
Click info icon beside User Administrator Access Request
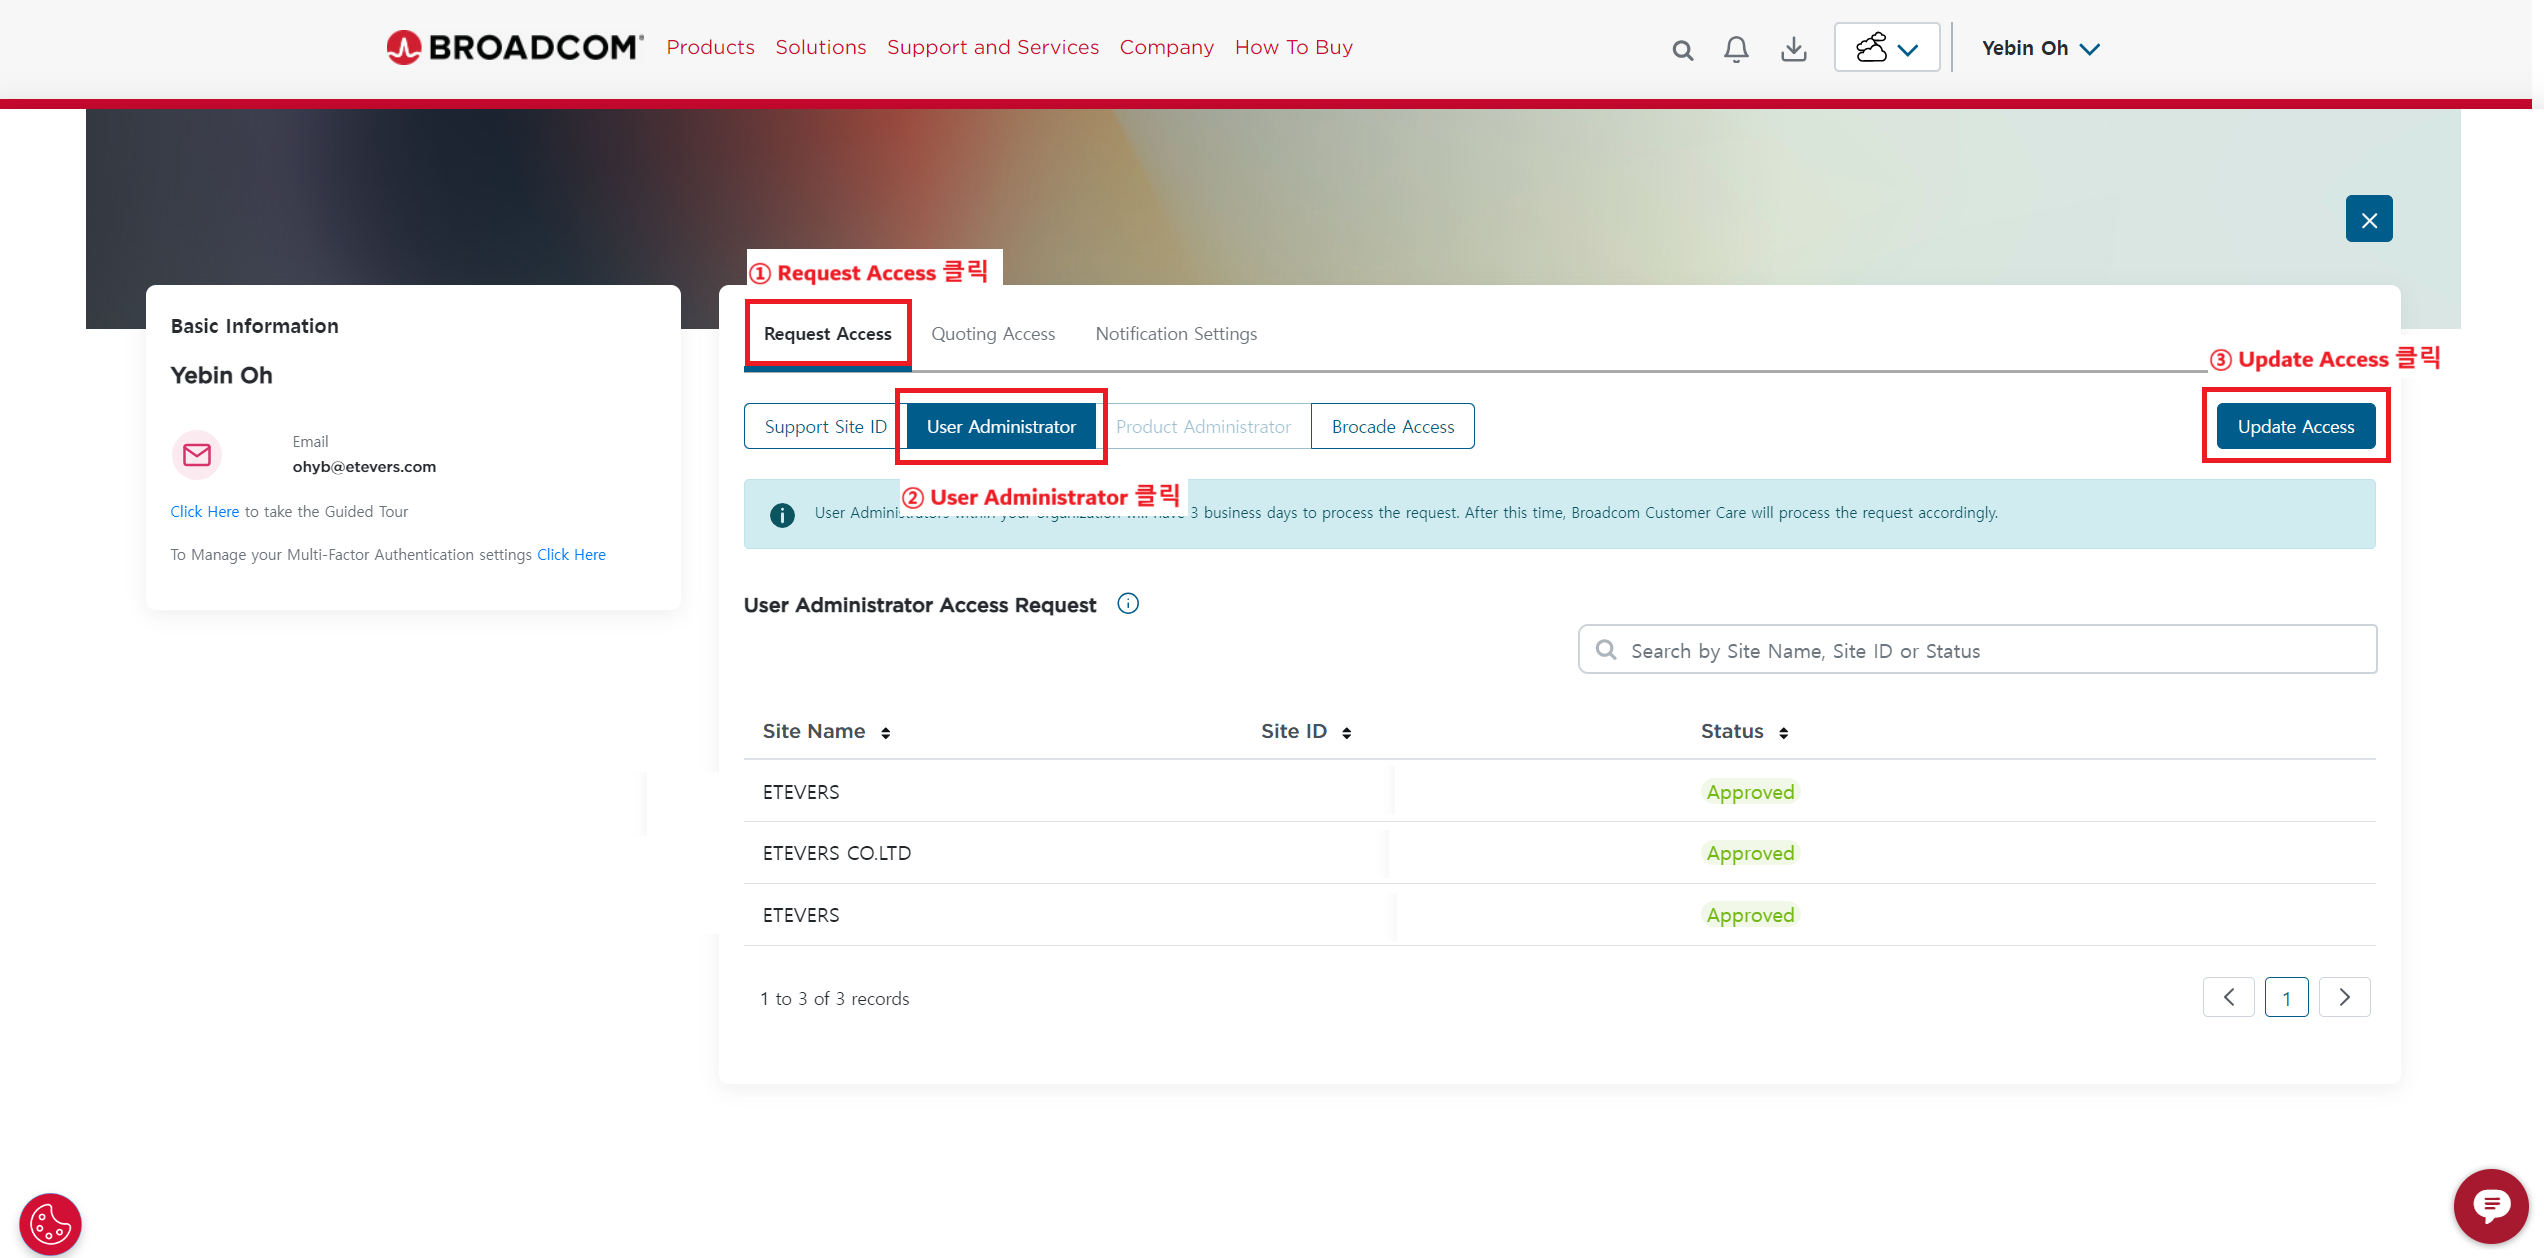(1128, 604)
